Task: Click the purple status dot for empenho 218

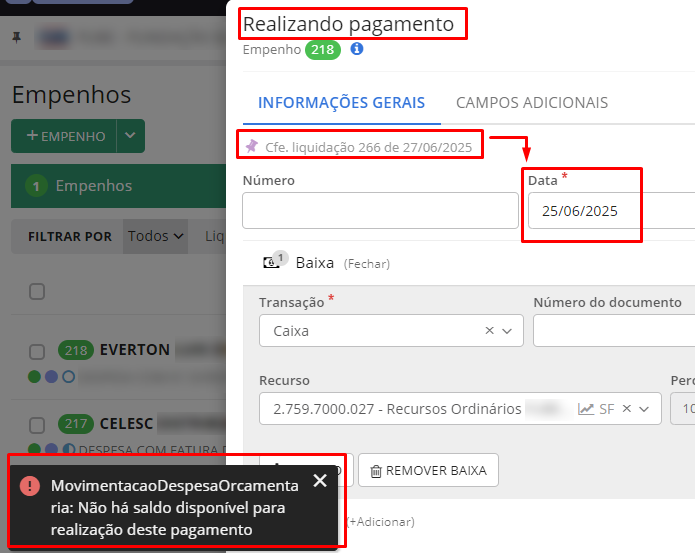Action: click(x=51, y=377)
